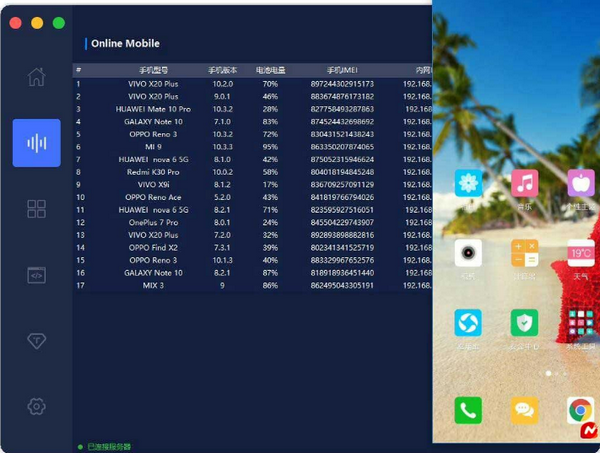Click version 9.0.1 cell
This screenshot has height=453, width=600.
pyautogui.click(x=222, y=96)
